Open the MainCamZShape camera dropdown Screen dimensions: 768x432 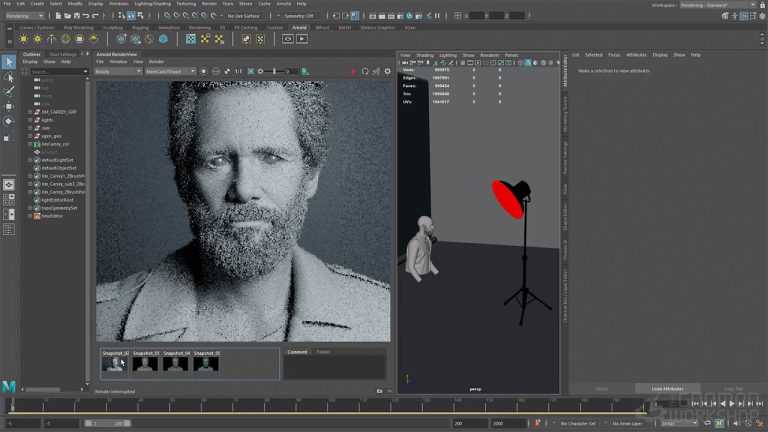click(169, 71)
